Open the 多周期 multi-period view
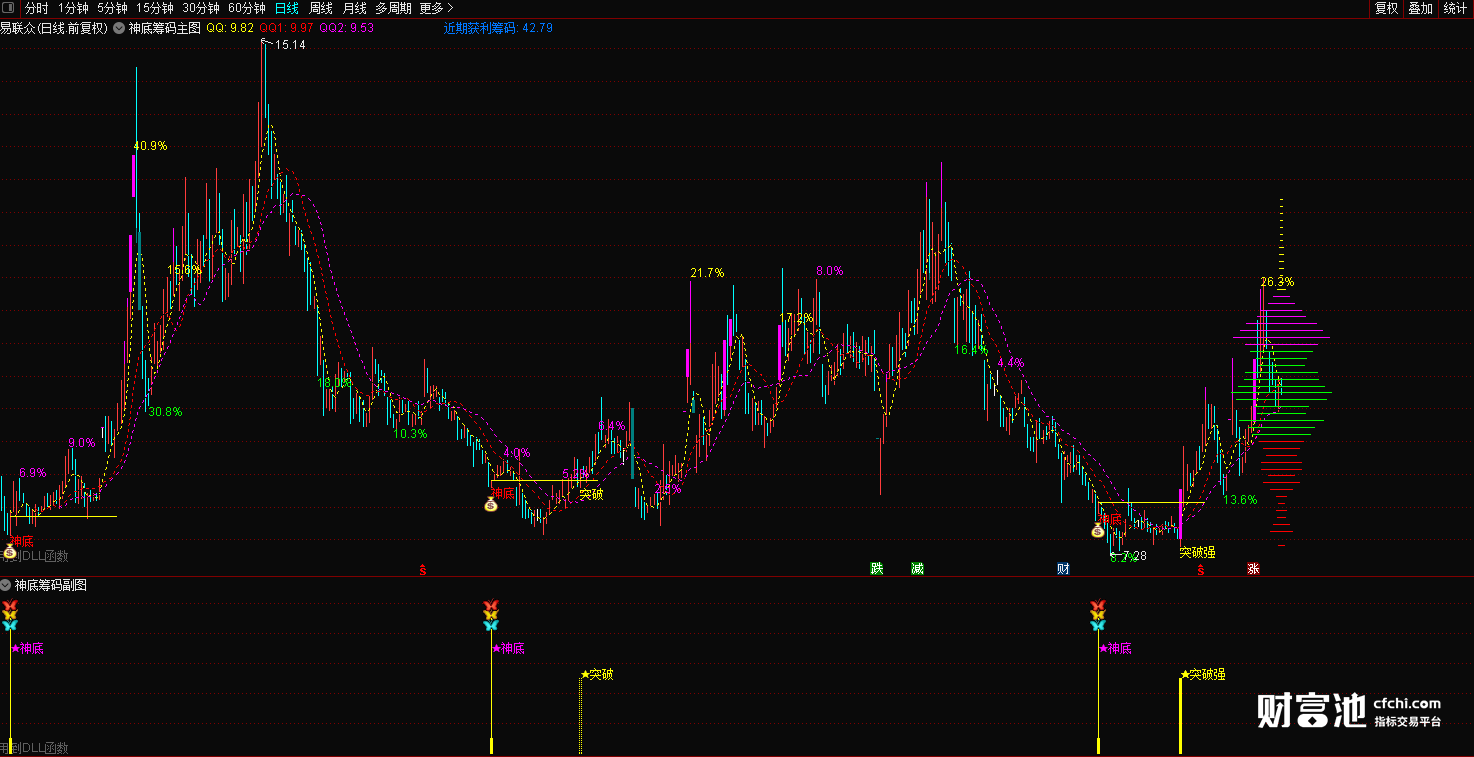 tap(393, 8)
